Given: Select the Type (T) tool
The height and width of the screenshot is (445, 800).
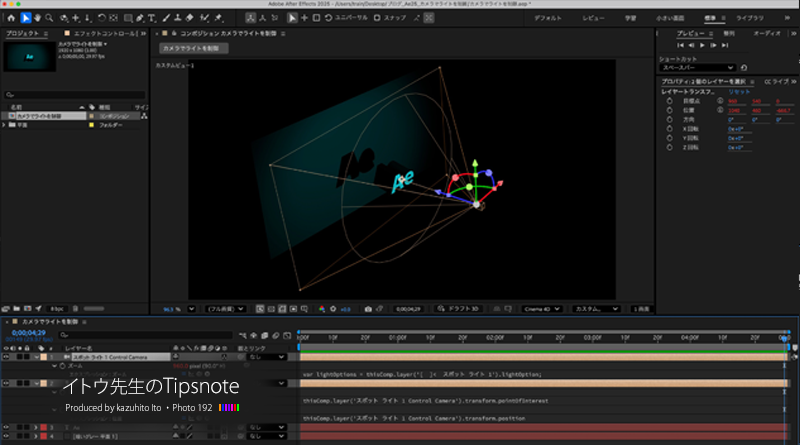Looking at the screenshot, I should [x=151, y=18].
